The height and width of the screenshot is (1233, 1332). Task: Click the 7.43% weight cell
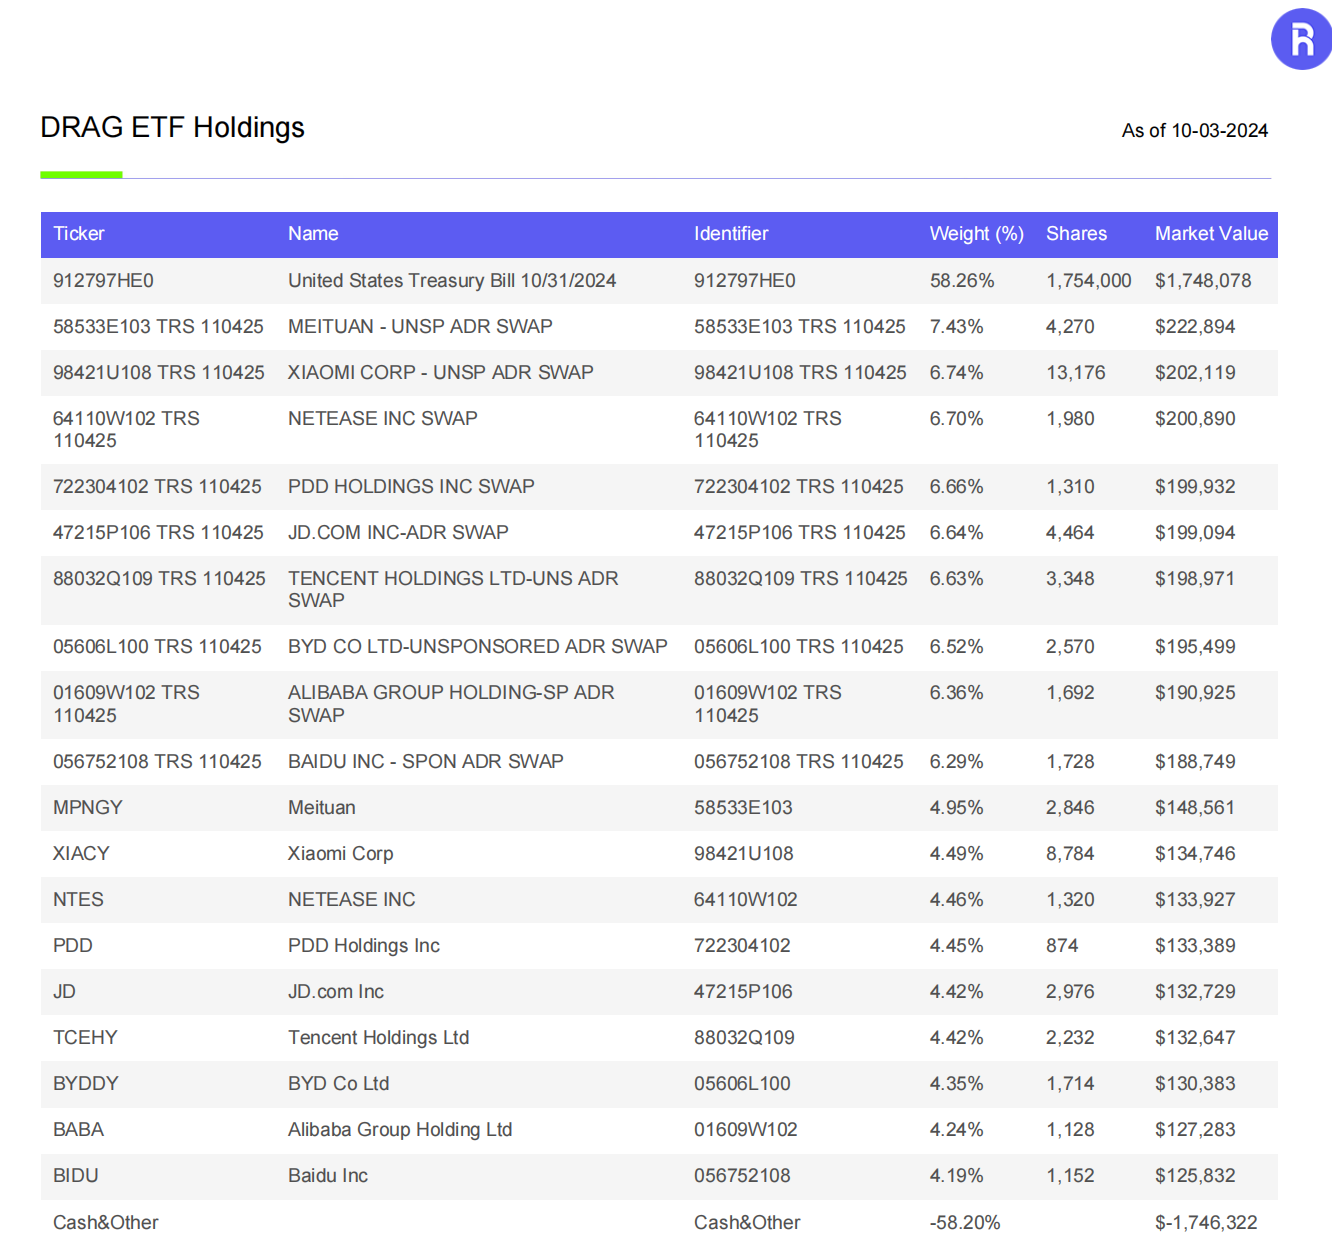pos(956,327)
